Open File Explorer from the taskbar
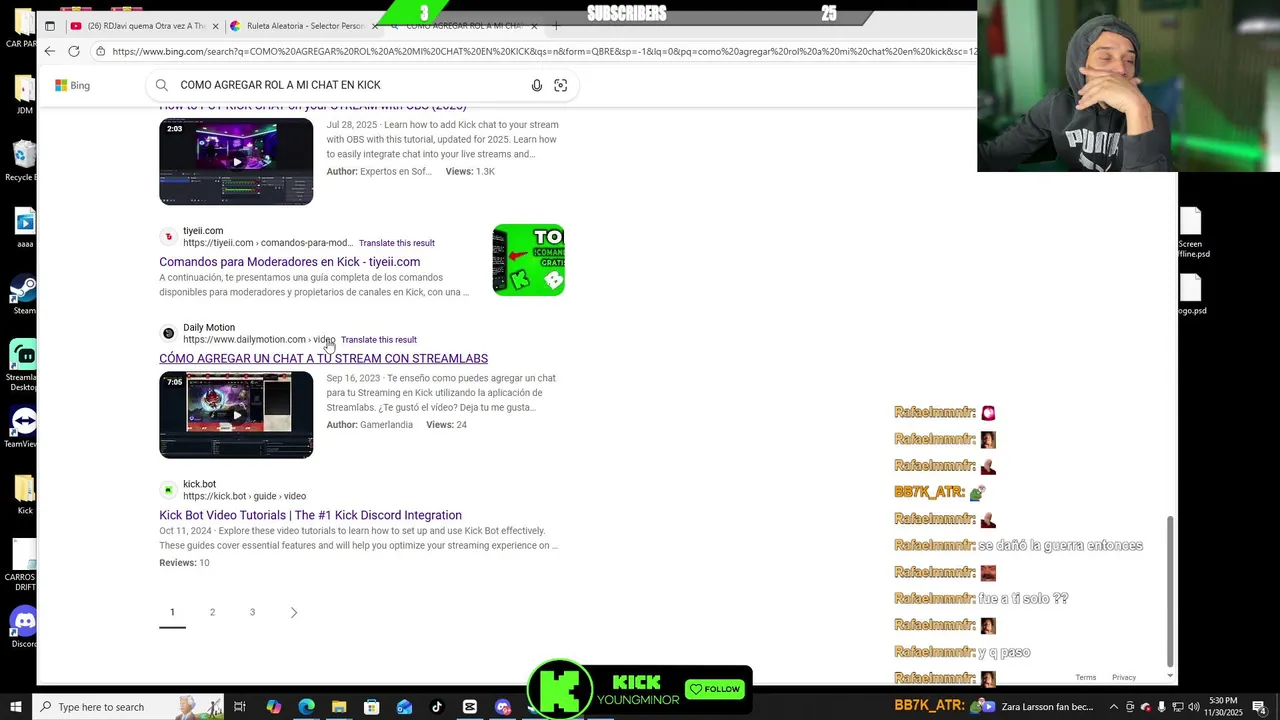Screen dimensions: 1280x720 click(x=339, y=707)
